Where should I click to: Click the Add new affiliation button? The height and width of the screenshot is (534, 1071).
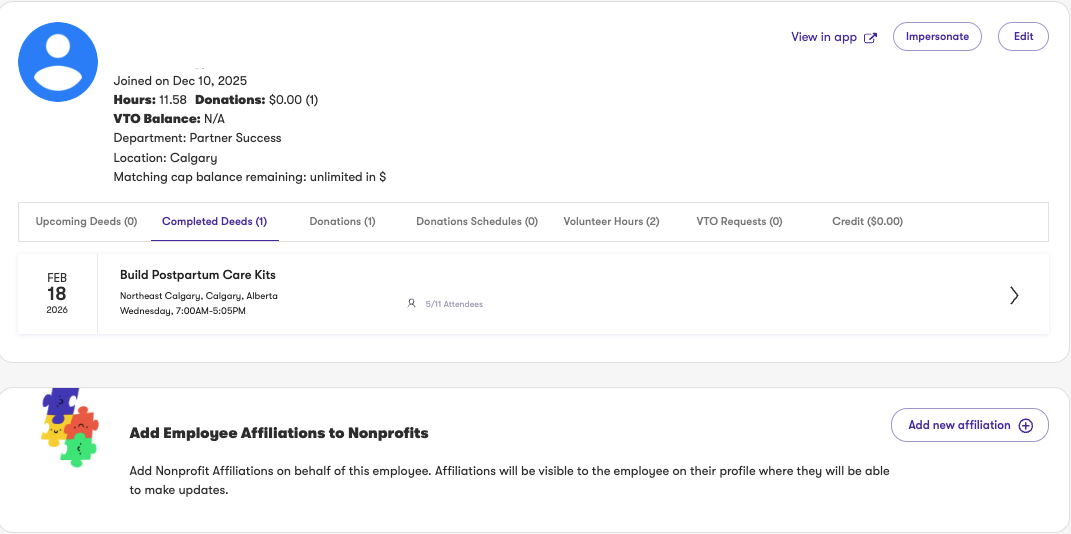pyautogui.click(x=969, y=425)
